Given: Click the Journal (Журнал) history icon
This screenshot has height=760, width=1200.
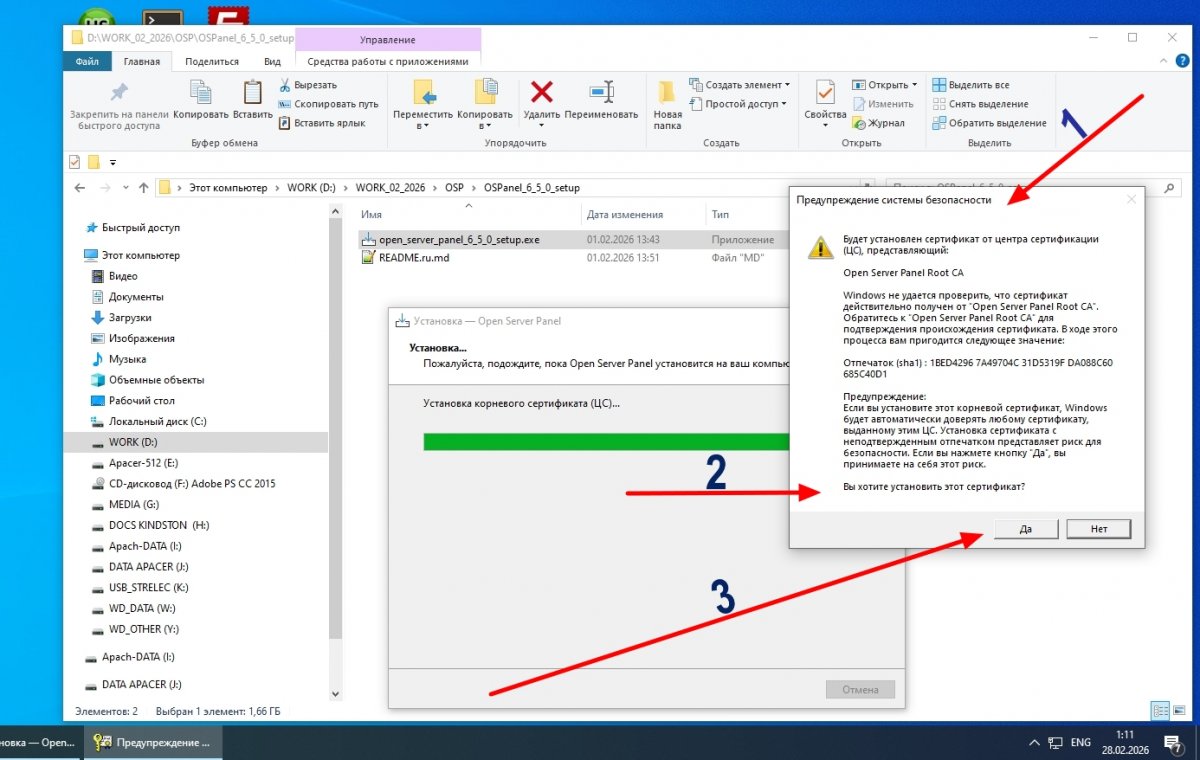Looking at the screenshot, I should [x=859, y=123].
